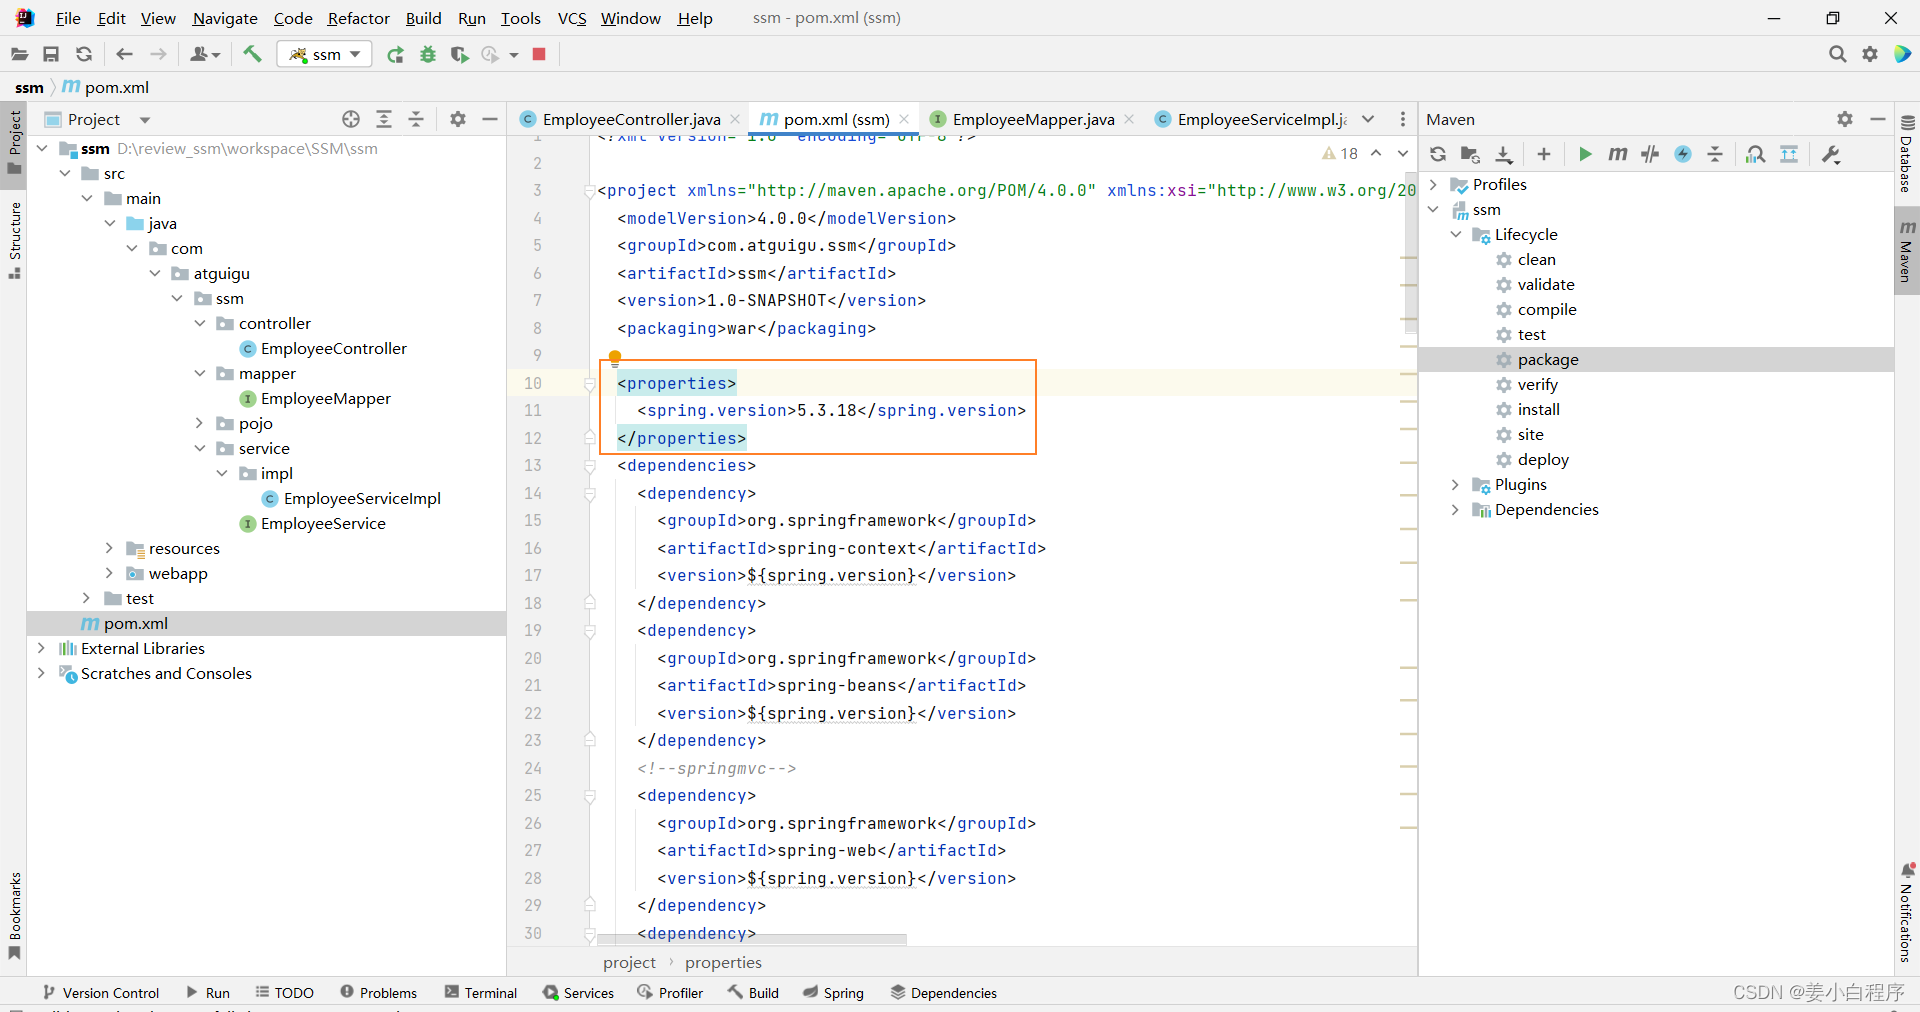Execute a Maven goal
Image resolution: width=1920 pixels, height=1012 pixels.
[x=1619, y=154]
